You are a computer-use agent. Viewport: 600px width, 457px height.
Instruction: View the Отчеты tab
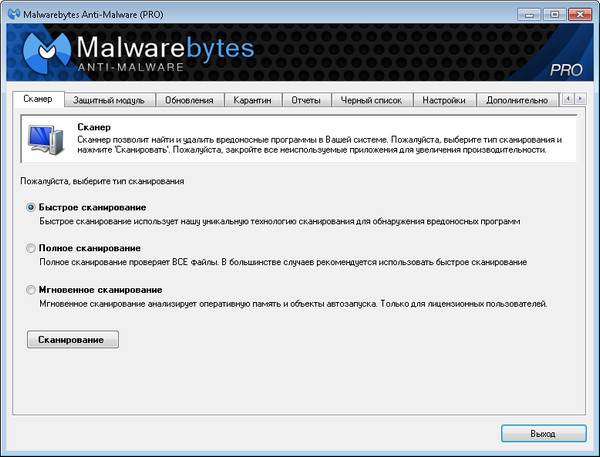click(306, 100)
